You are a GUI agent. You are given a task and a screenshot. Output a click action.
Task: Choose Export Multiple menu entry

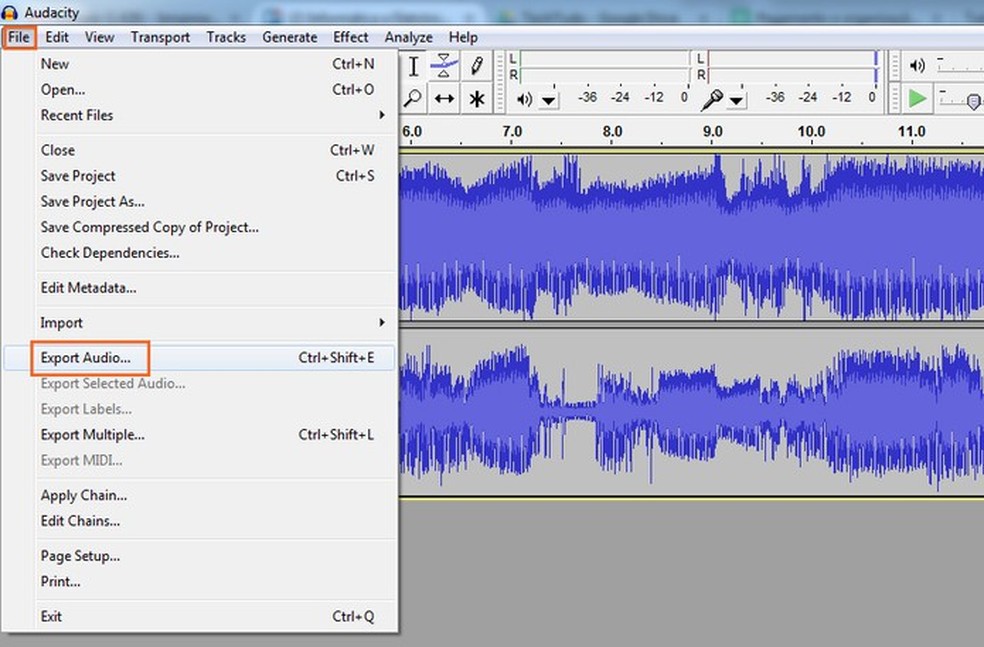click(92, 435)
